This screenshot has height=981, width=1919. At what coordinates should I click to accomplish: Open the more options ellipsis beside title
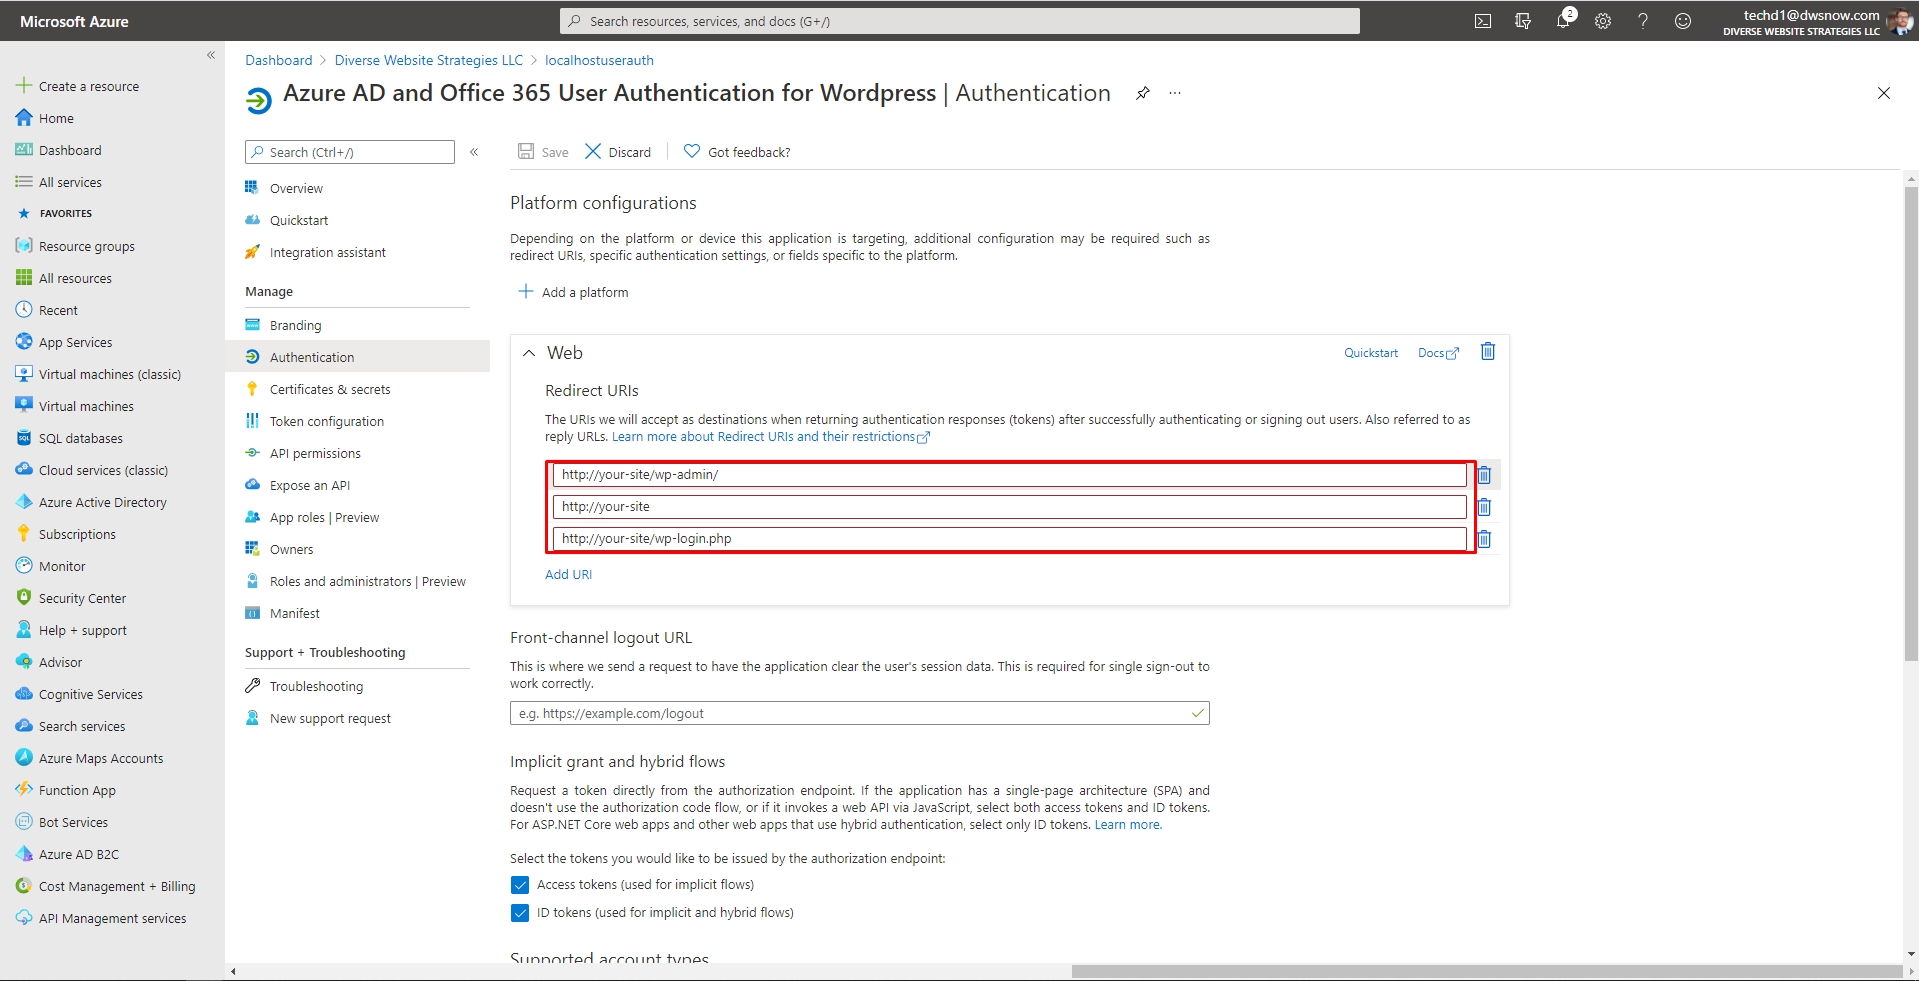(1175, 93)
